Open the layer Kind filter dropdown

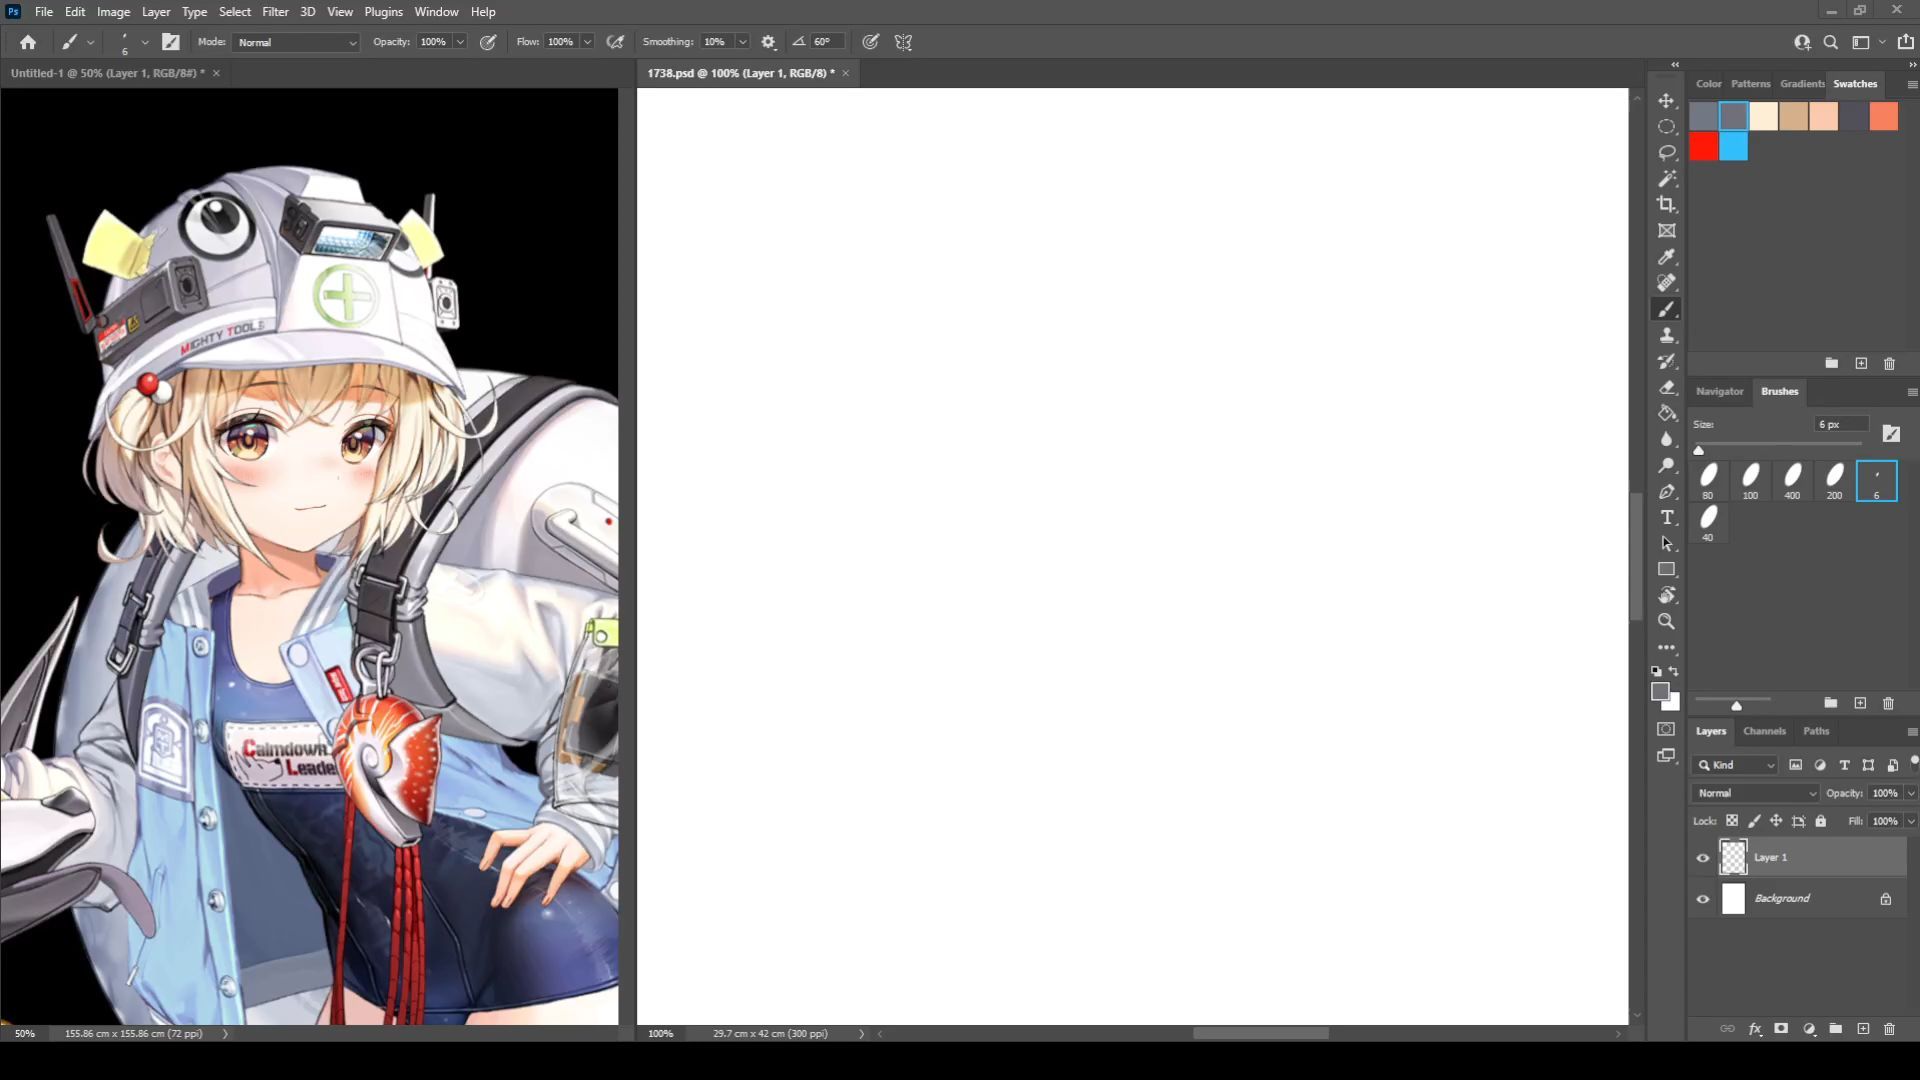point(1736,765)
